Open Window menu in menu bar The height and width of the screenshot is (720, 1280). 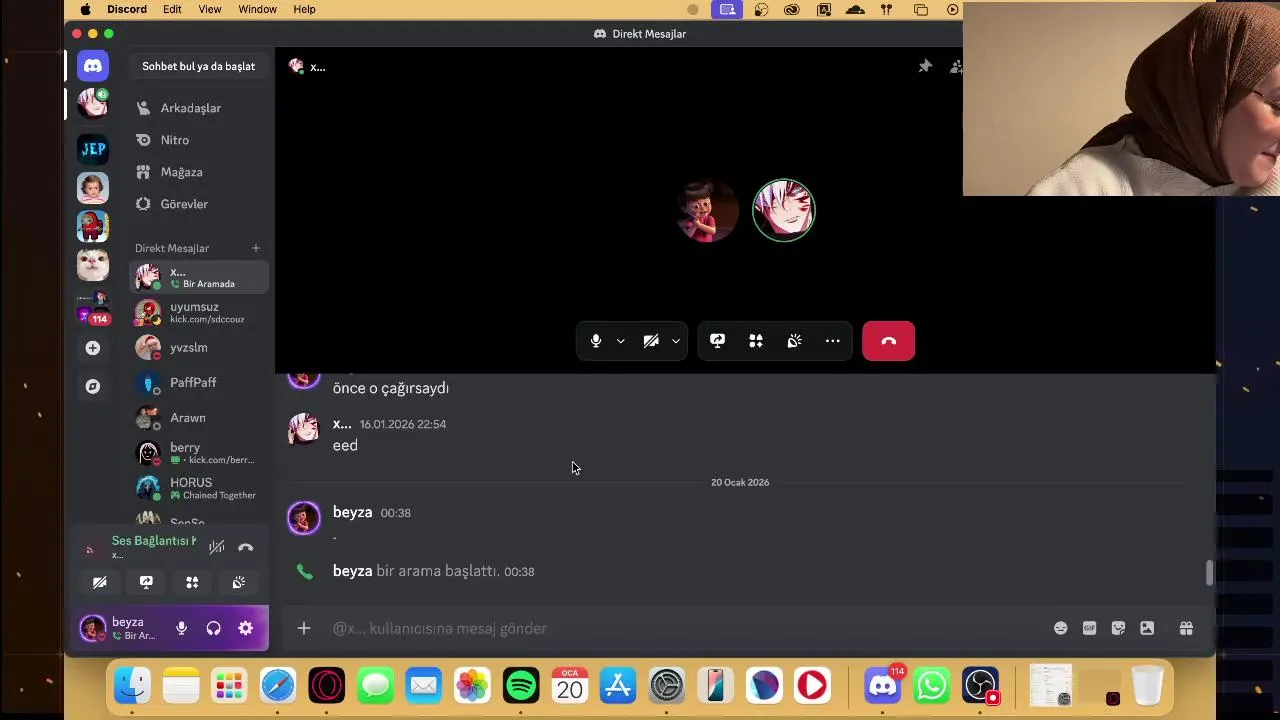[257, 9]
